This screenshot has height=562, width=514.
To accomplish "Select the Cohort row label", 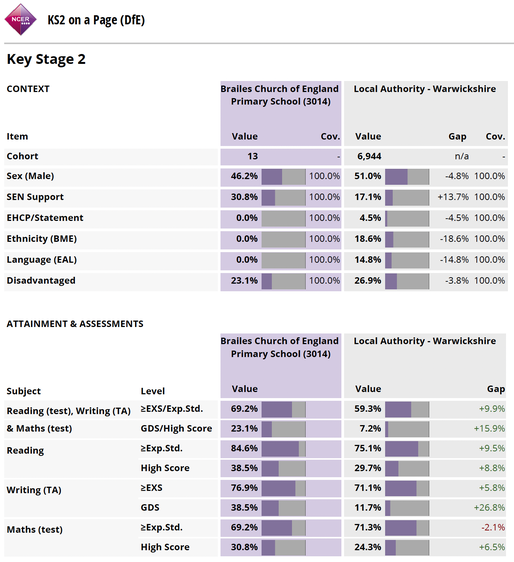I will (x=22, y=156).
